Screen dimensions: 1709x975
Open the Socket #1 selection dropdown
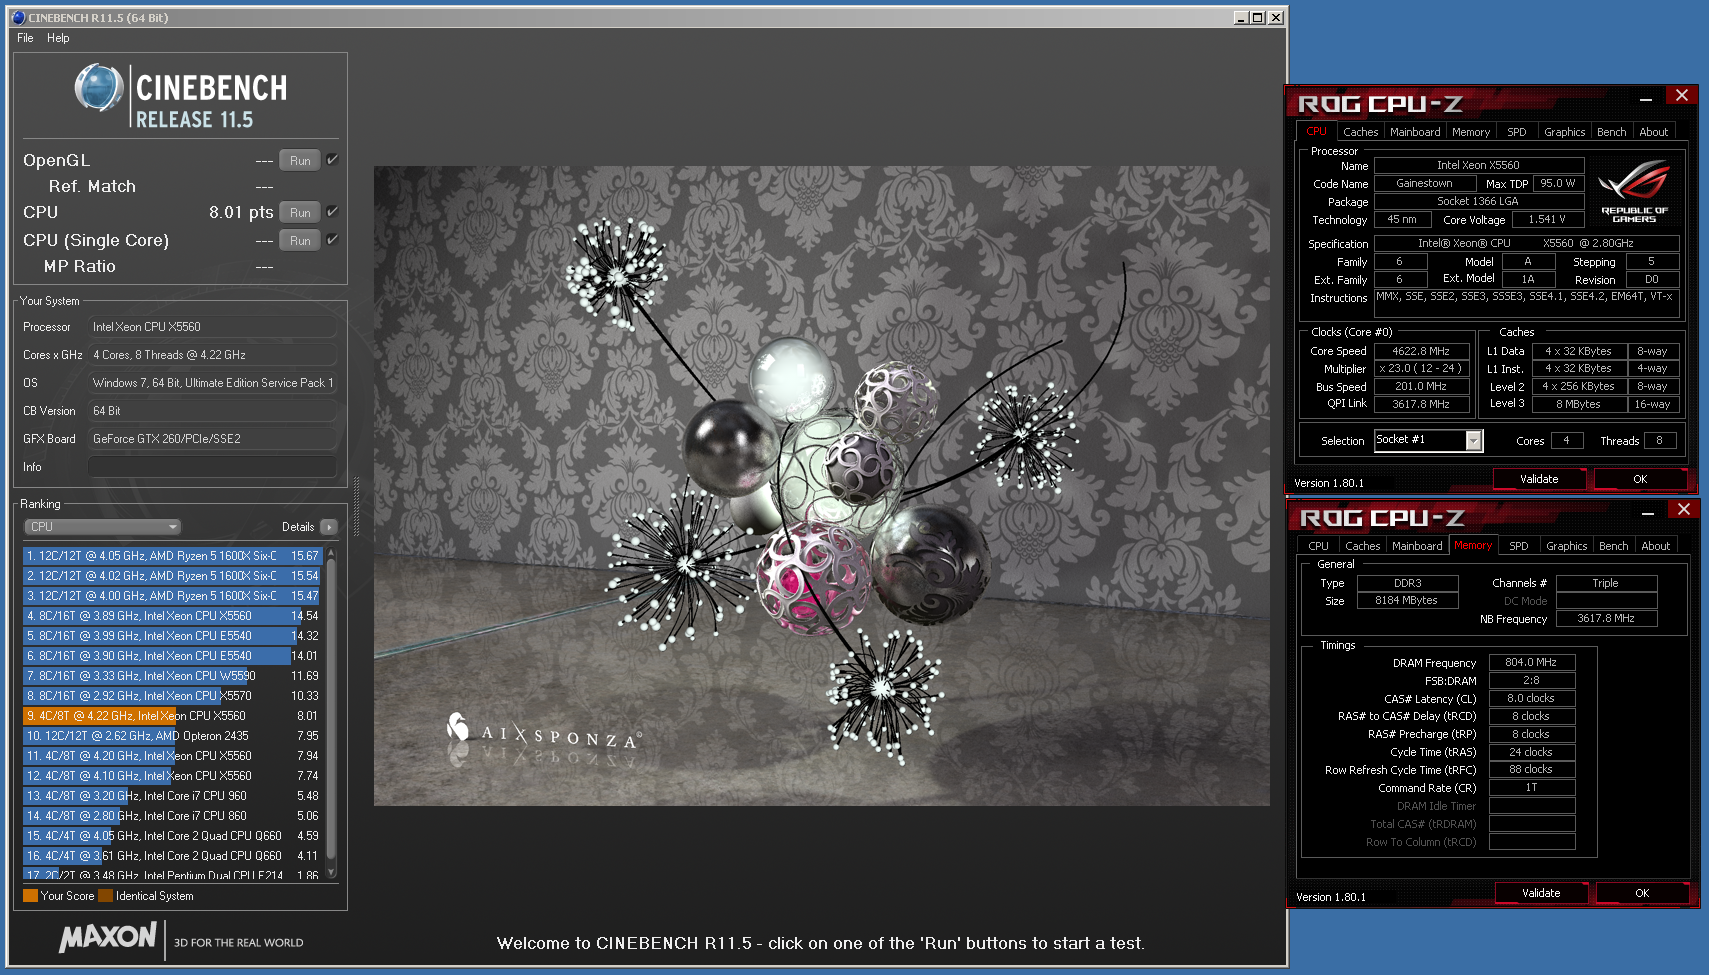click(1473, 441)
